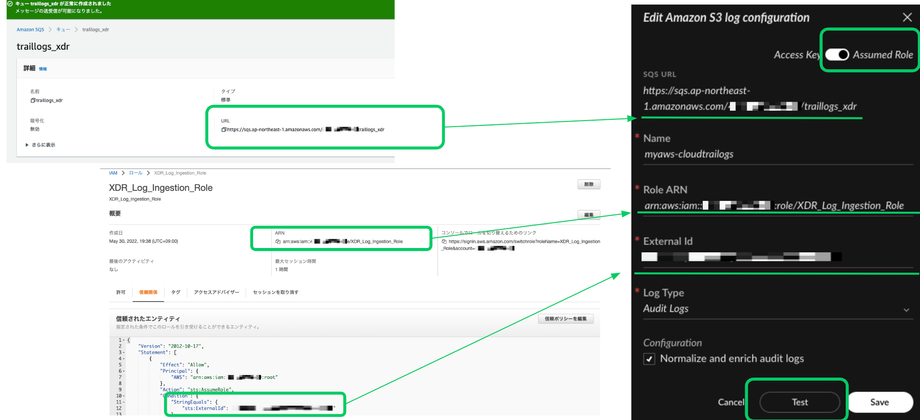This screenshot has width=920, height=420.
Task: Click Cancel in the log configuration dialog
Action: click(x=730, y=402)
